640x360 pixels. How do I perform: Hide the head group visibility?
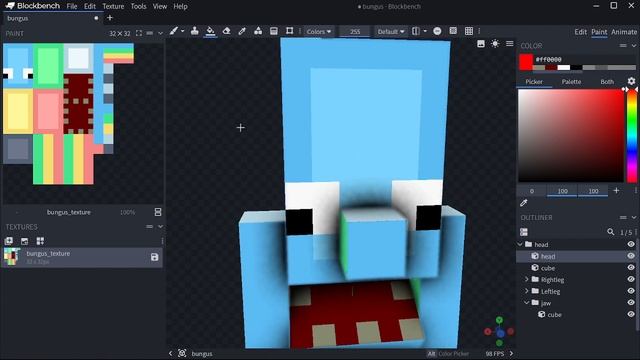click(x=631, y=244)
